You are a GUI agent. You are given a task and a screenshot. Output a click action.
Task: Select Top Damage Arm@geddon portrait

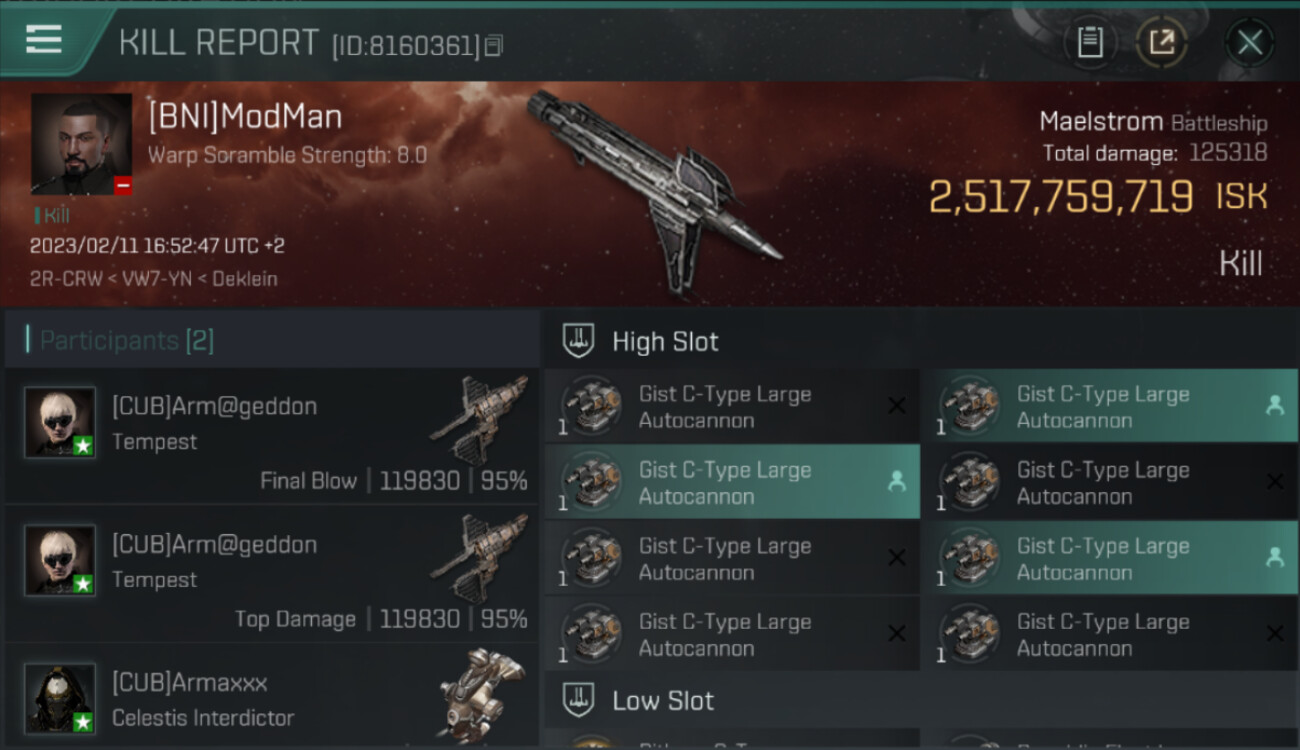[x=60, y=560]
